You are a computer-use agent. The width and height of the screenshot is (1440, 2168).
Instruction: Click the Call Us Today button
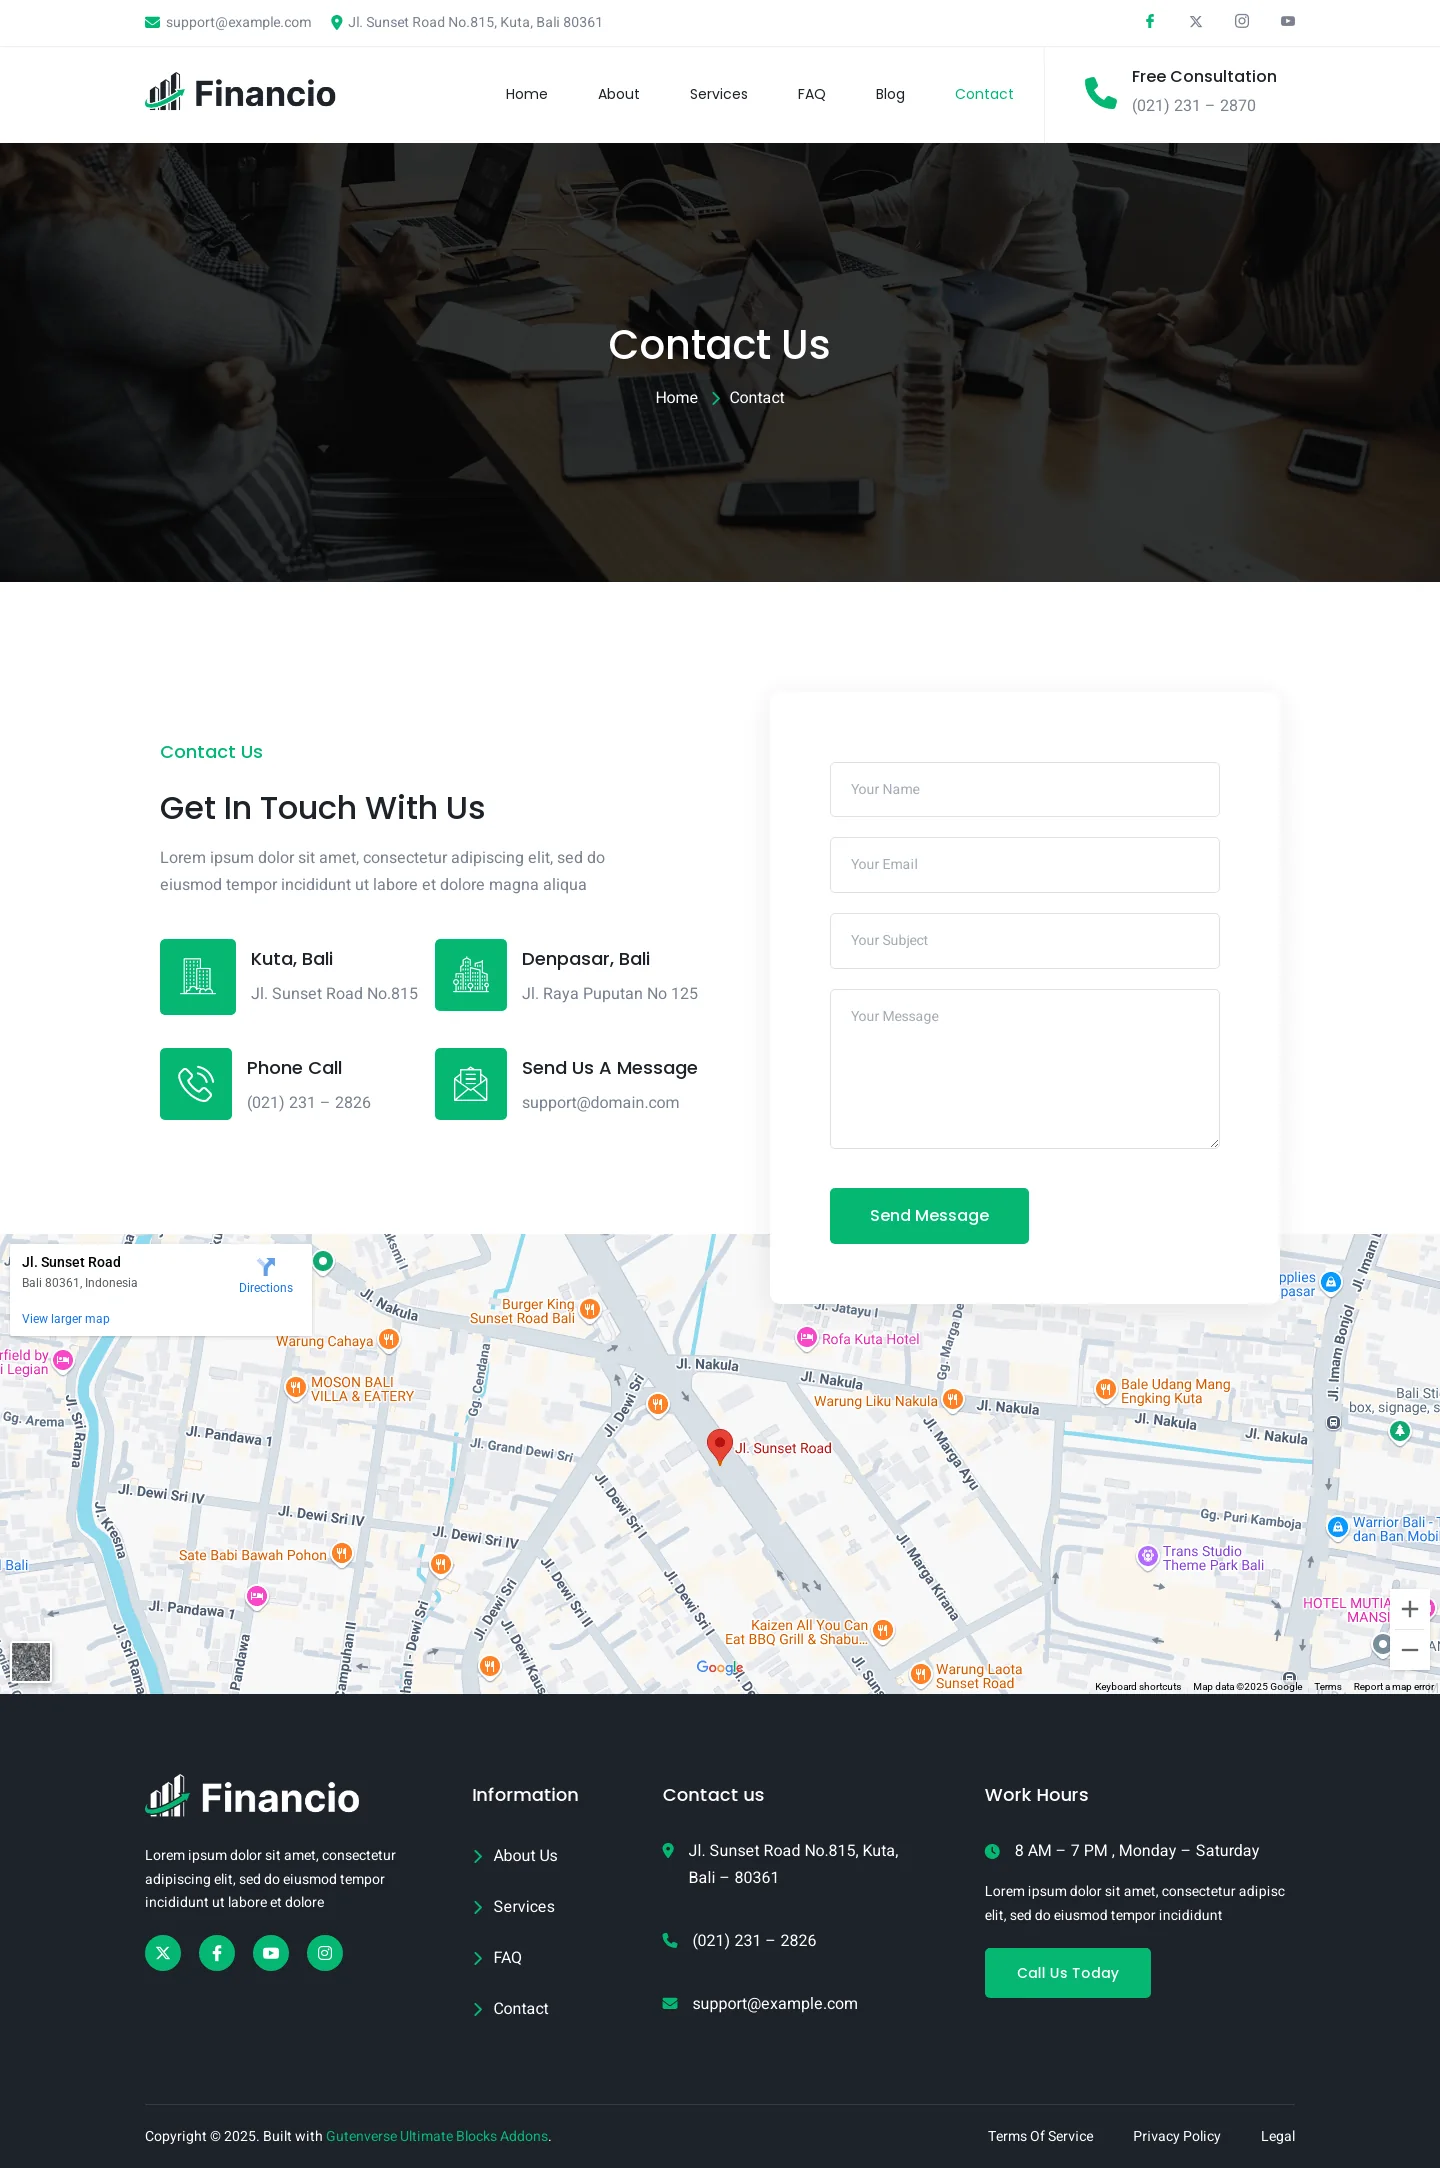coord(1067,1973)
